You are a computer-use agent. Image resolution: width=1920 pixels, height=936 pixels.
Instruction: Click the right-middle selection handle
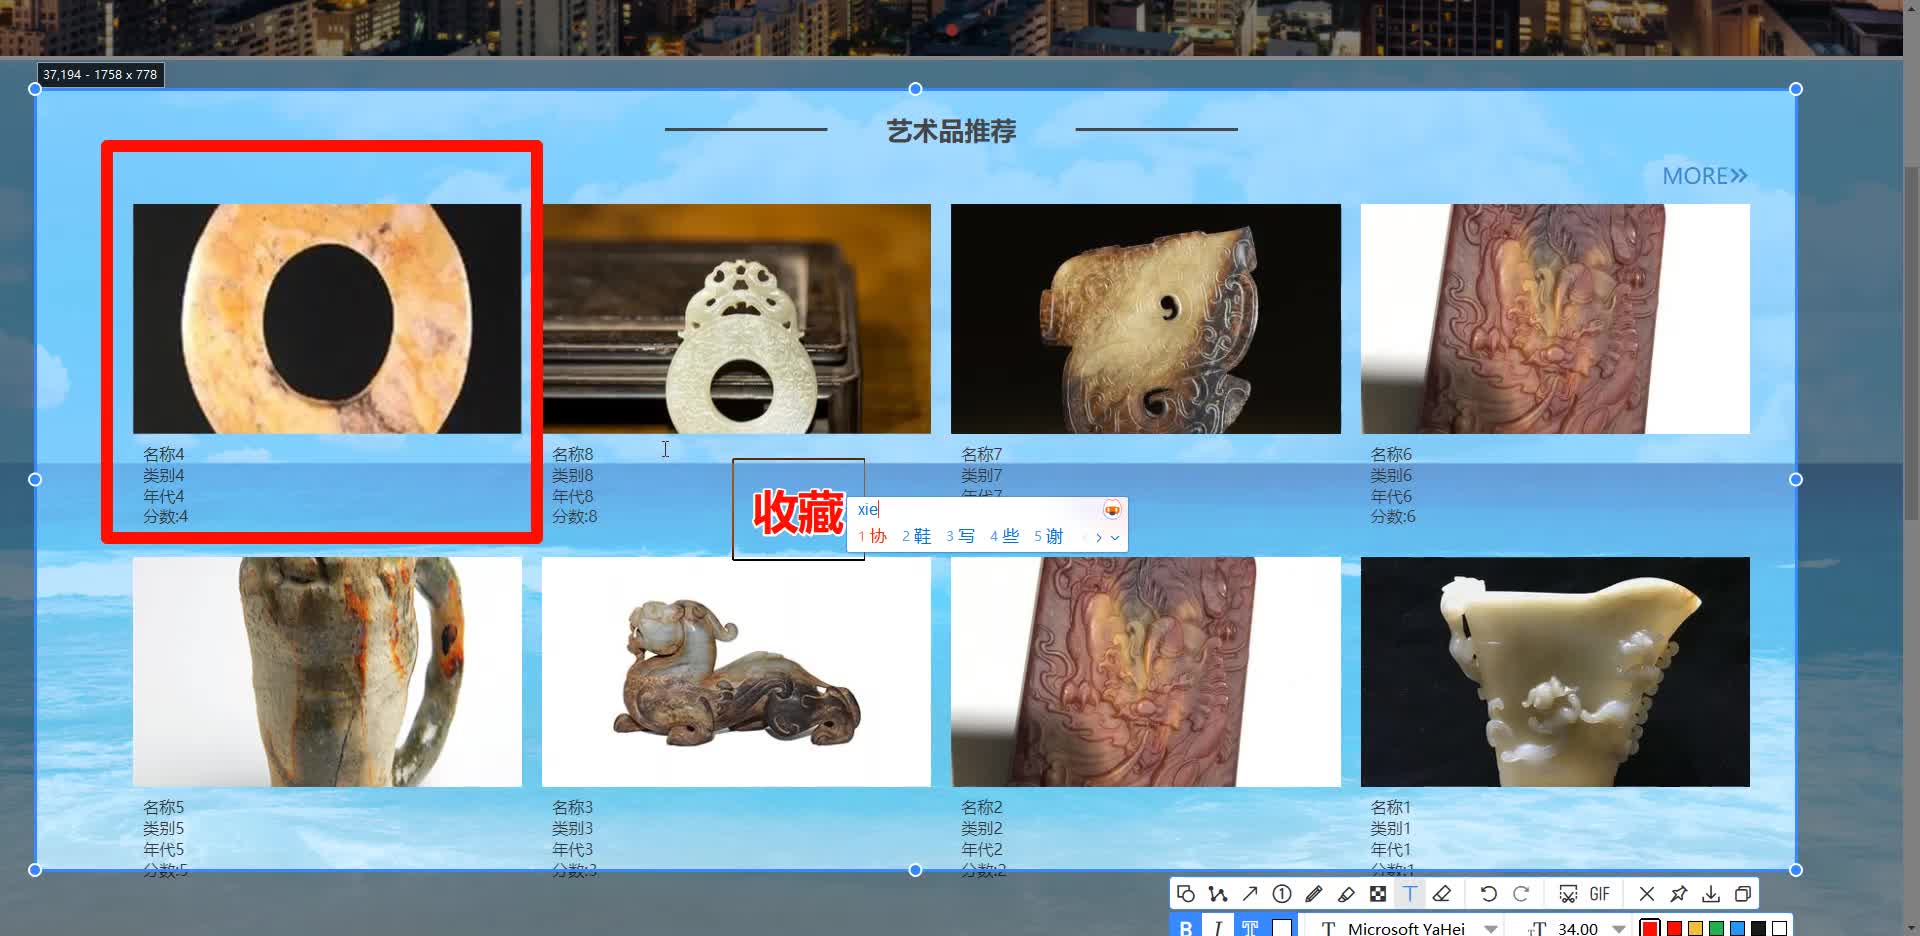1796,480
